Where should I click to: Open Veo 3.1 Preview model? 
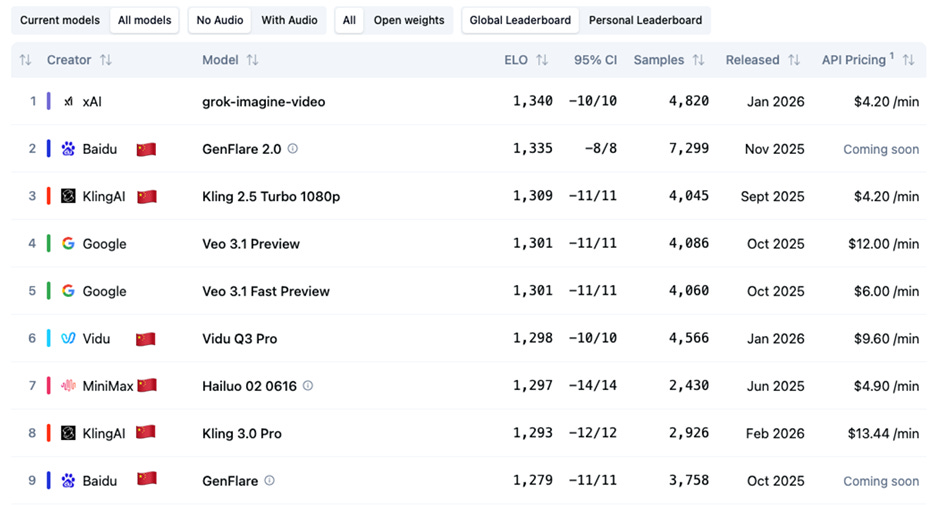251,244
